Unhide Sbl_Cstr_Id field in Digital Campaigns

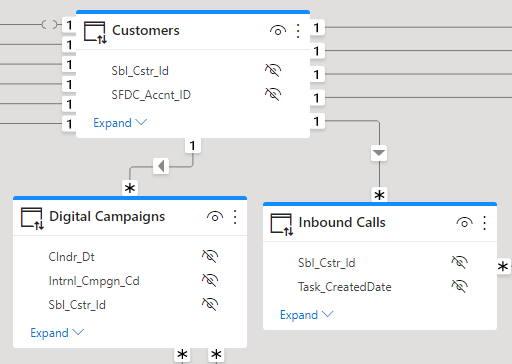coord(210,304)
